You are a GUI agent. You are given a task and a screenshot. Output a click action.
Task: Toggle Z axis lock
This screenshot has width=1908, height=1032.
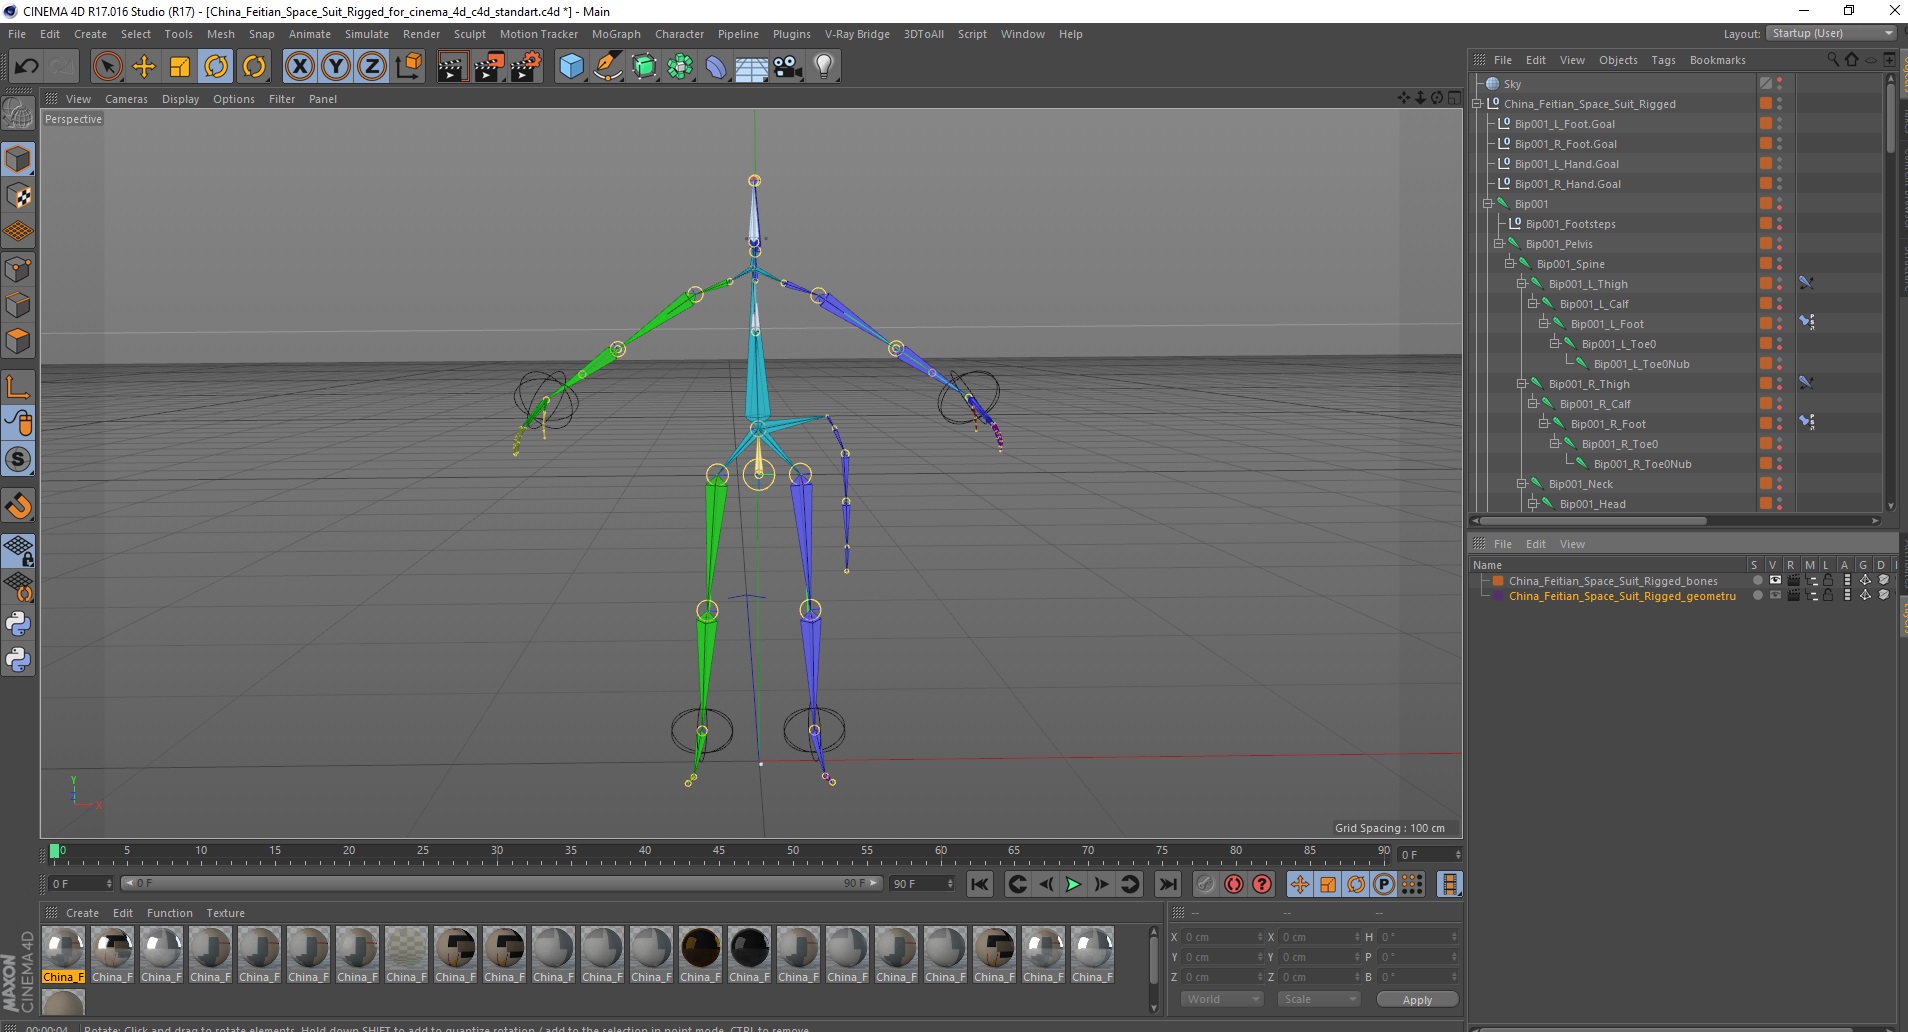click(372, 67)
